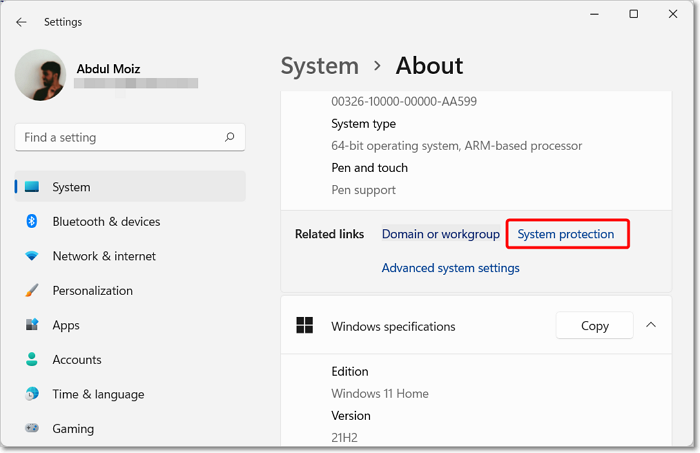The image size is (700, 453).
Task: Click the Gaming controller icon
Action: [x=32, y=428]
